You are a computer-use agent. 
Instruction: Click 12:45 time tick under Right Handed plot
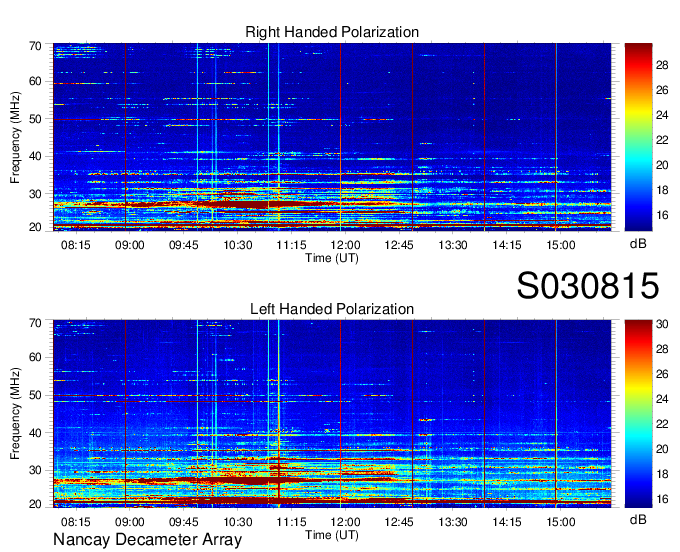pyautogui.click(x=399, y=245)
